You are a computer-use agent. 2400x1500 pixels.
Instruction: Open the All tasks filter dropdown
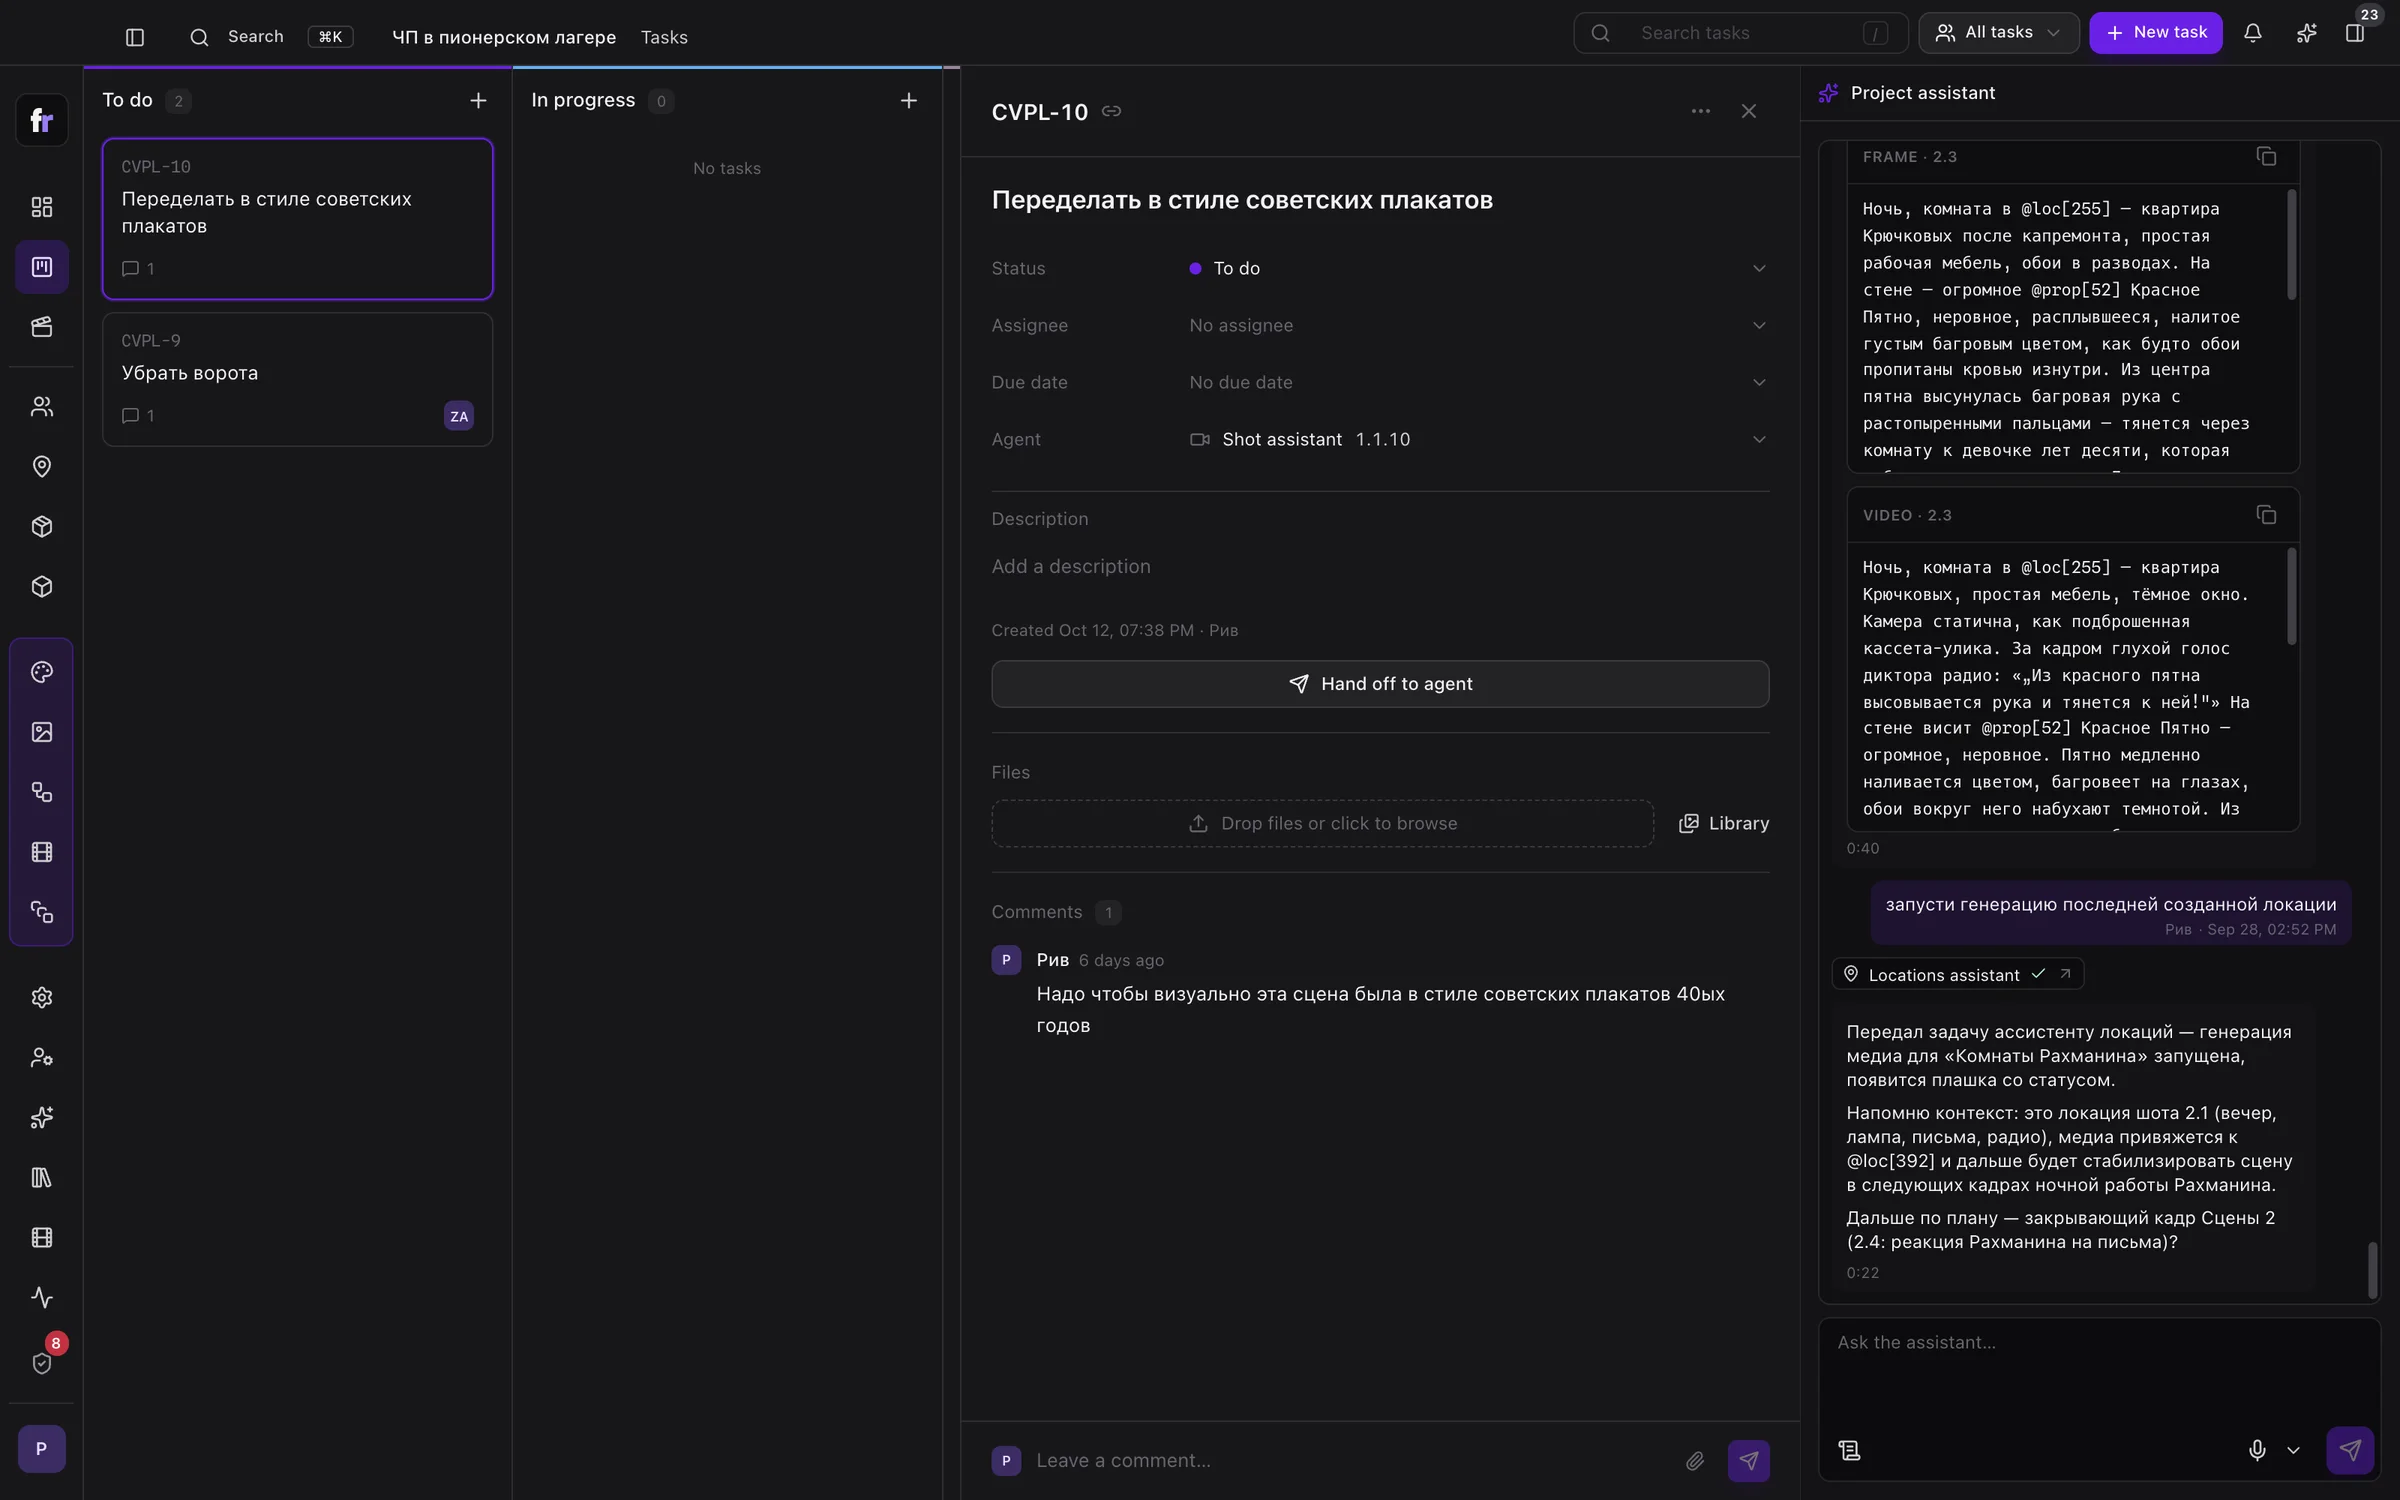point(1998,33)
